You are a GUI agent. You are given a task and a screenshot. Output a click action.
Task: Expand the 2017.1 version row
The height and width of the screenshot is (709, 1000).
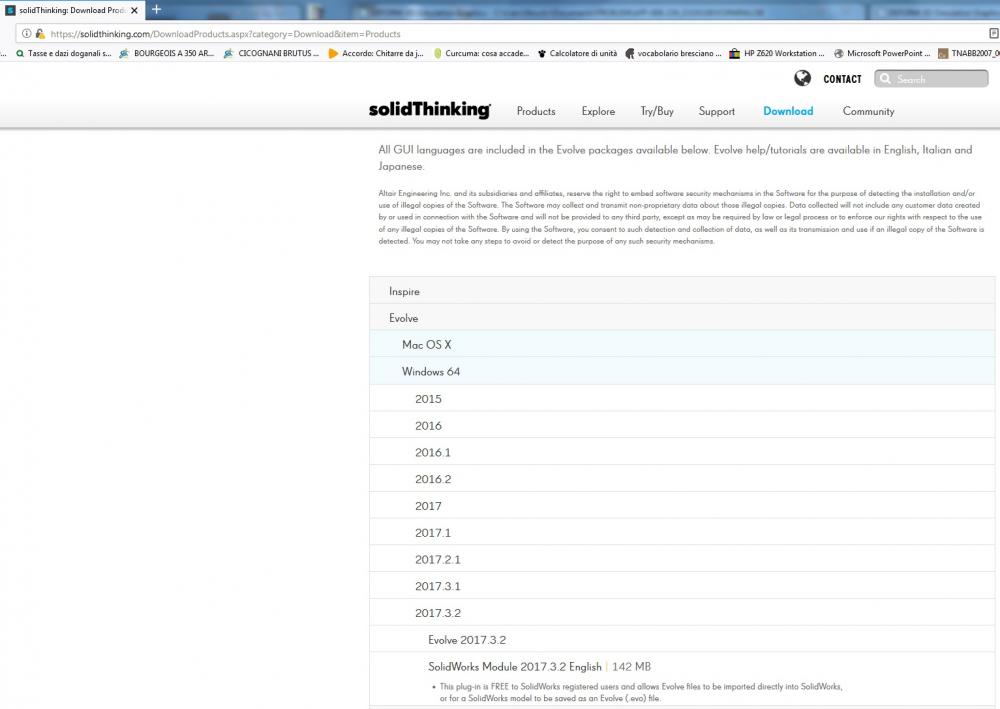click(682, 532)
